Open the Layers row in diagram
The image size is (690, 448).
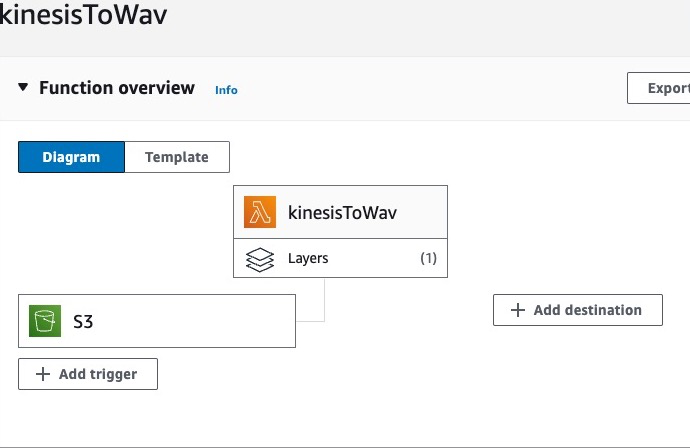[341, 258]
